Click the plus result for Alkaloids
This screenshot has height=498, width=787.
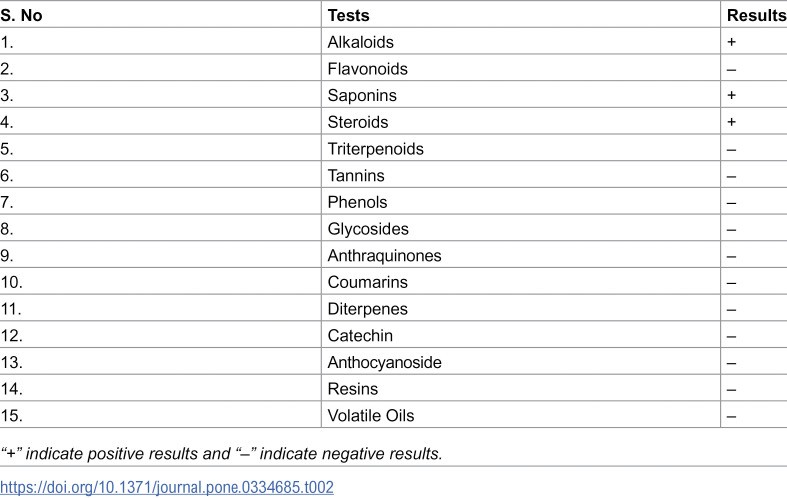tap(731, 42)
